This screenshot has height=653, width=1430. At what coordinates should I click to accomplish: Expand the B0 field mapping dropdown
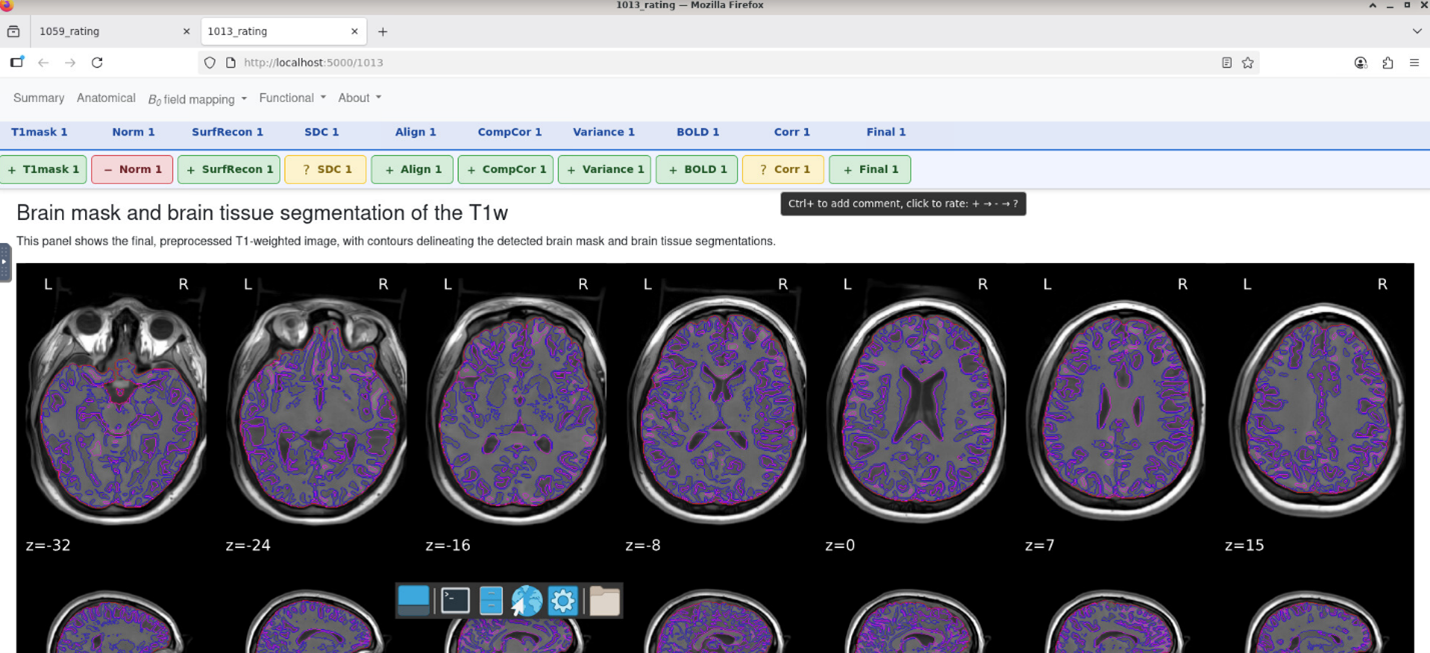197,98
